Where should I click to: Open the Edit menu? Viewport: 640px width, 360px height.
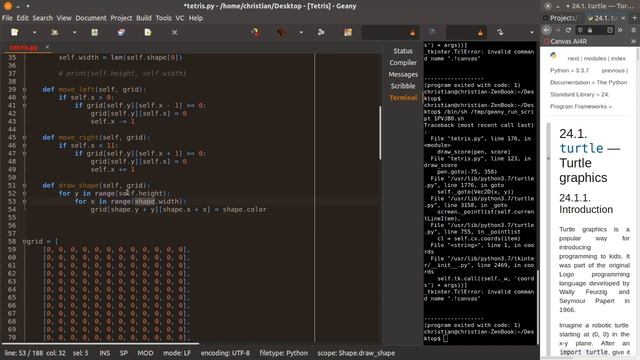(22, 18)
